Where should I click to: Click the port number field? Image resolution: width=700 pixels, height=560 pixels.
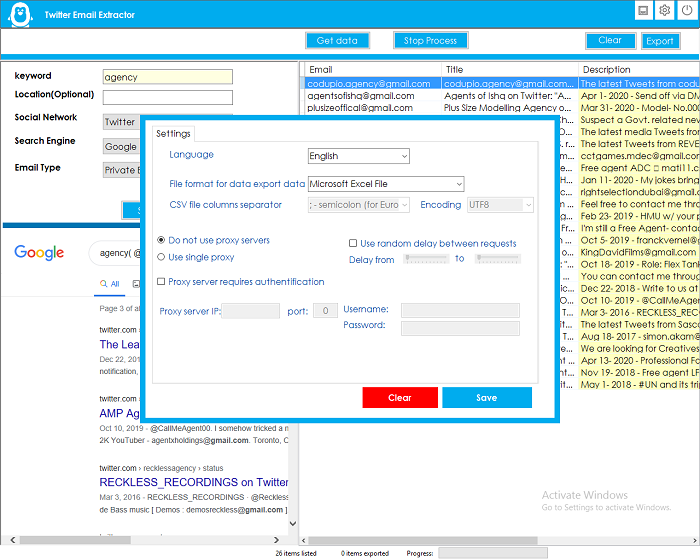click(325, 311)
